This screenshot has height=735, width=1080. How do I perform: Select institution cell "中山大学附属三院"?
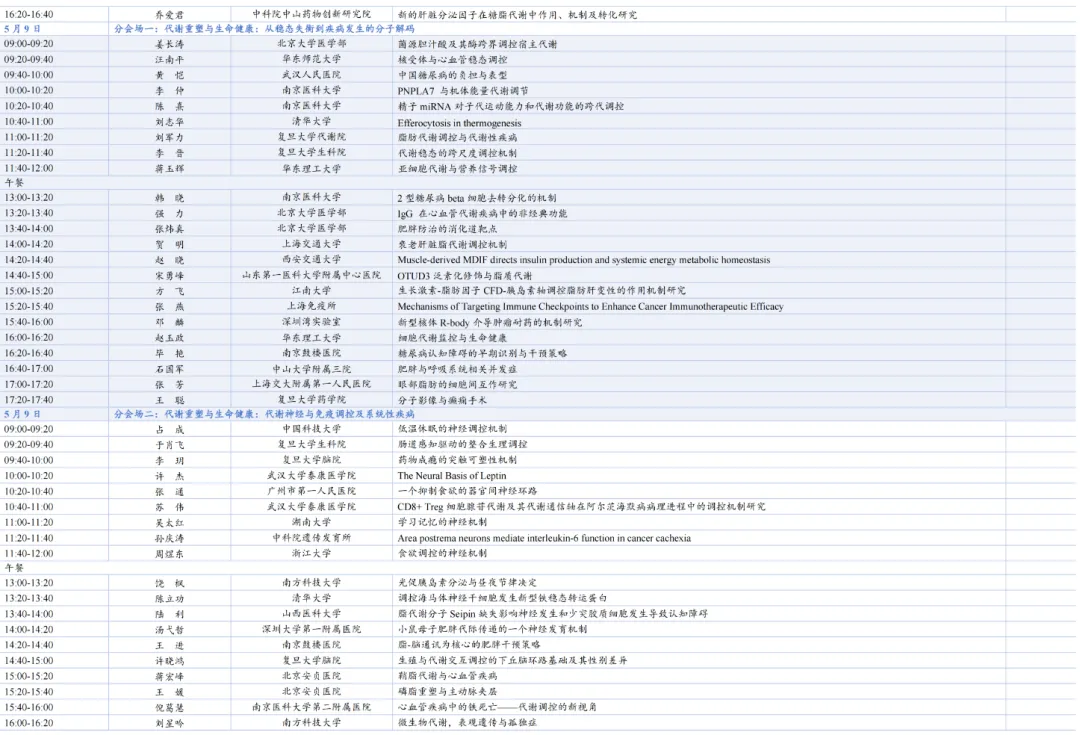311,369
